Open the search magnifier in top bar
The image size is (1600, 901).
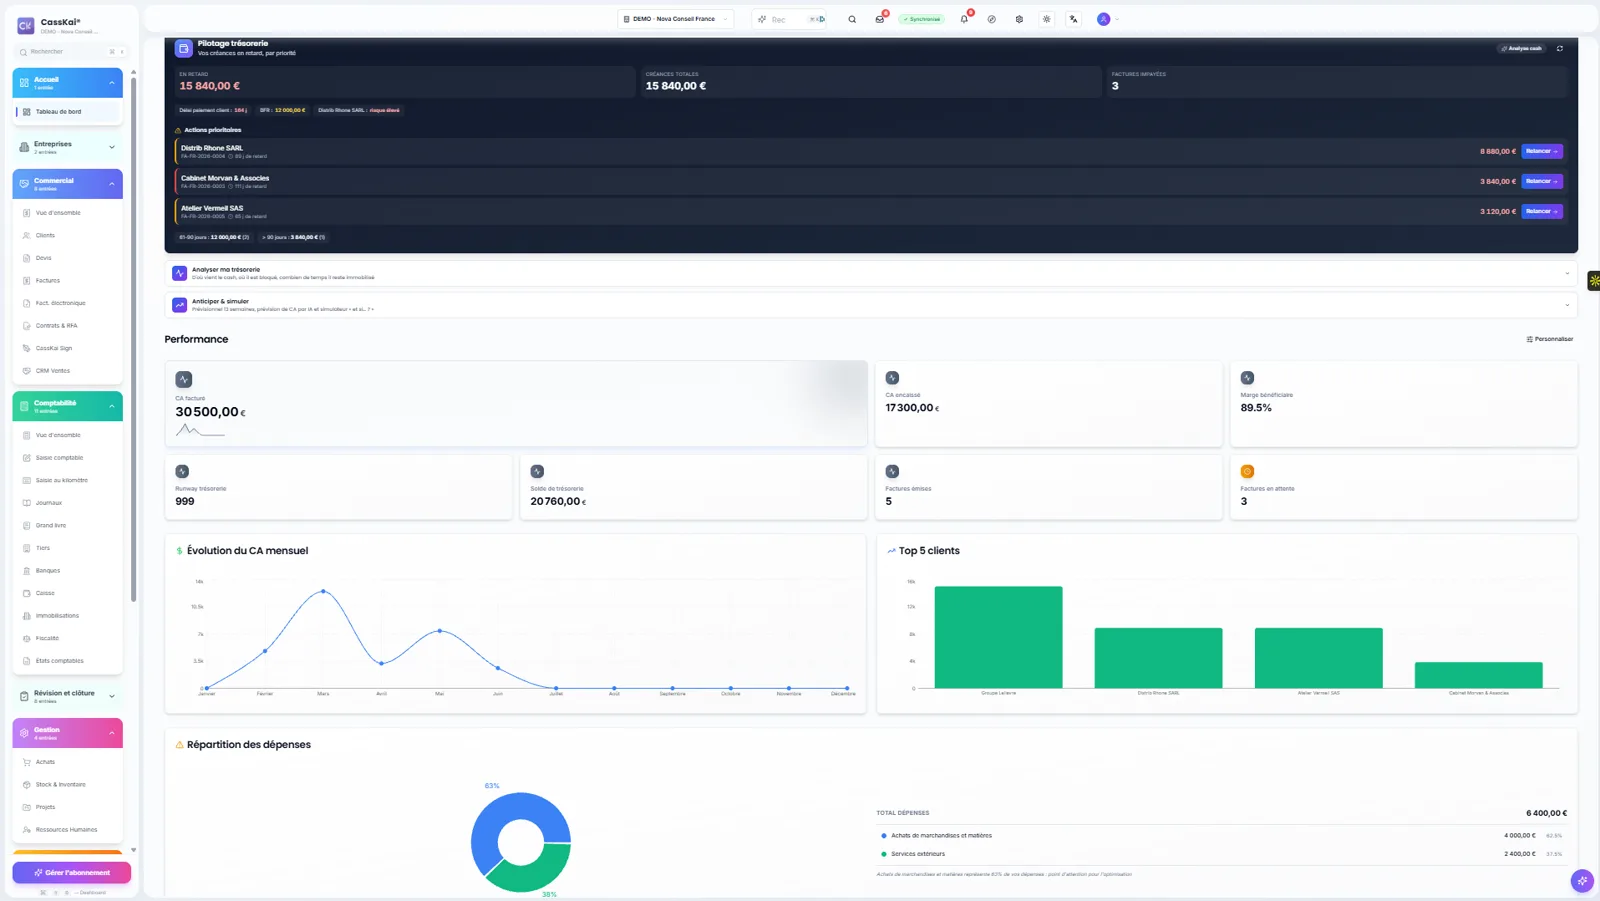[x=852, y=19]
